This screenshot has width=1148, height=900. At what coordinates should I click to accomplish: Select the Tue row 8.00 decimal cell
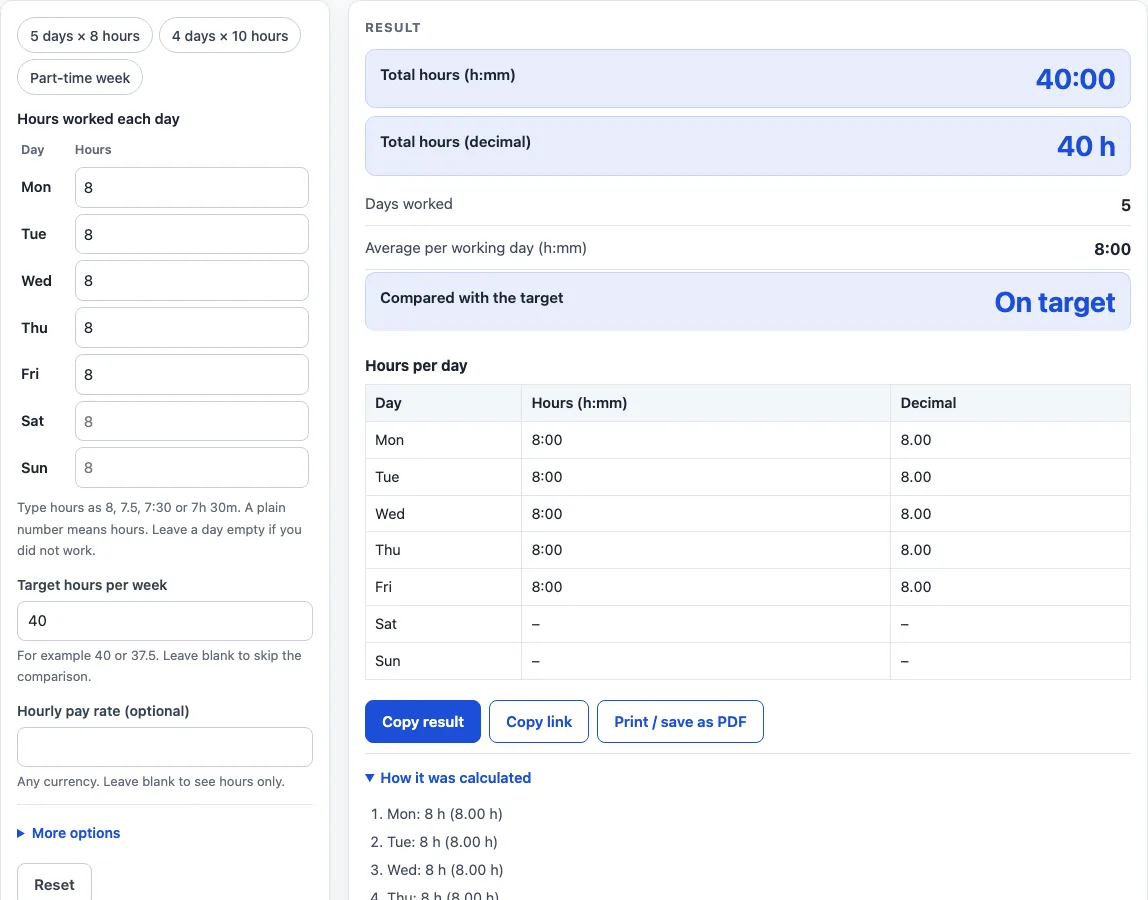tap(1010, 477)
